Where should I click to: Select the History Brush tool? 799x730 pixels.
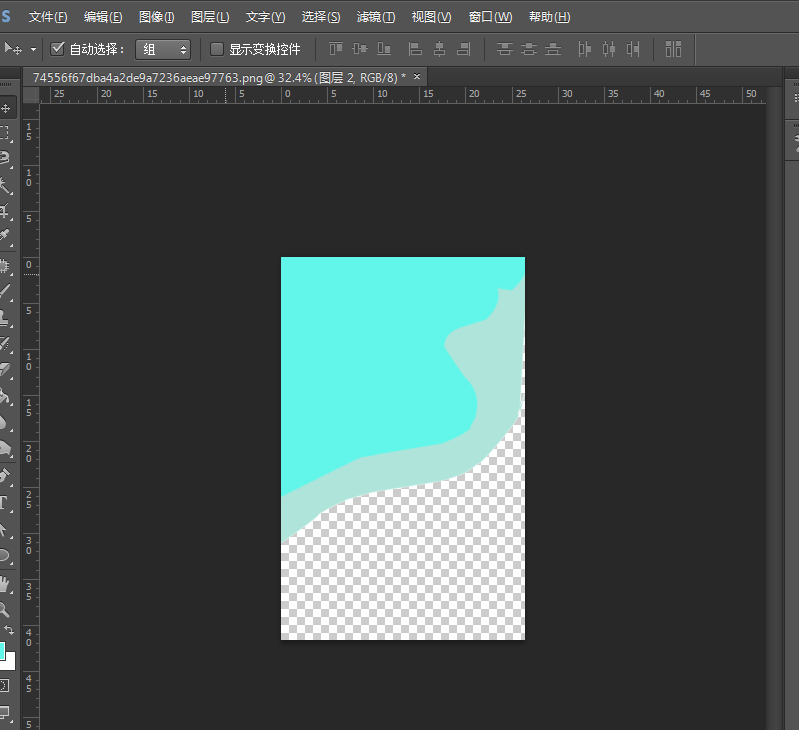pyautogui.click(x=5, y=344)
